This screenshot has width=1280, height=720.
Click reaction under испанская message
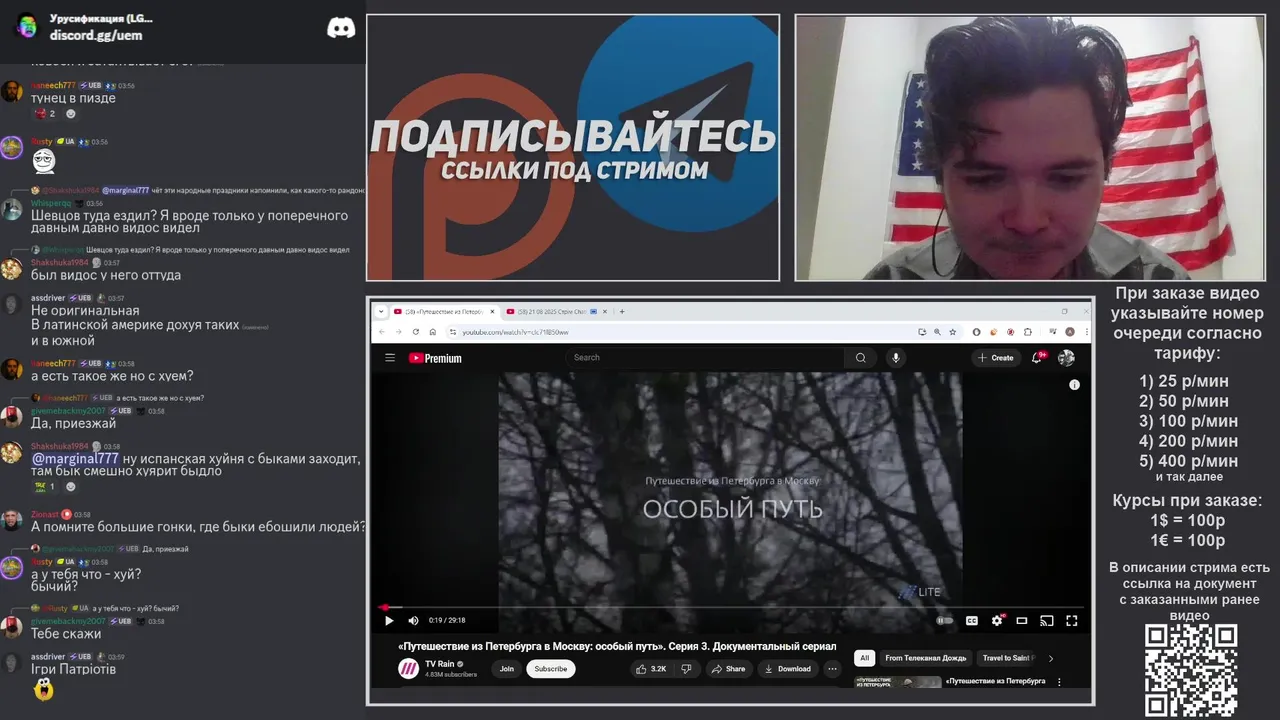46,486
